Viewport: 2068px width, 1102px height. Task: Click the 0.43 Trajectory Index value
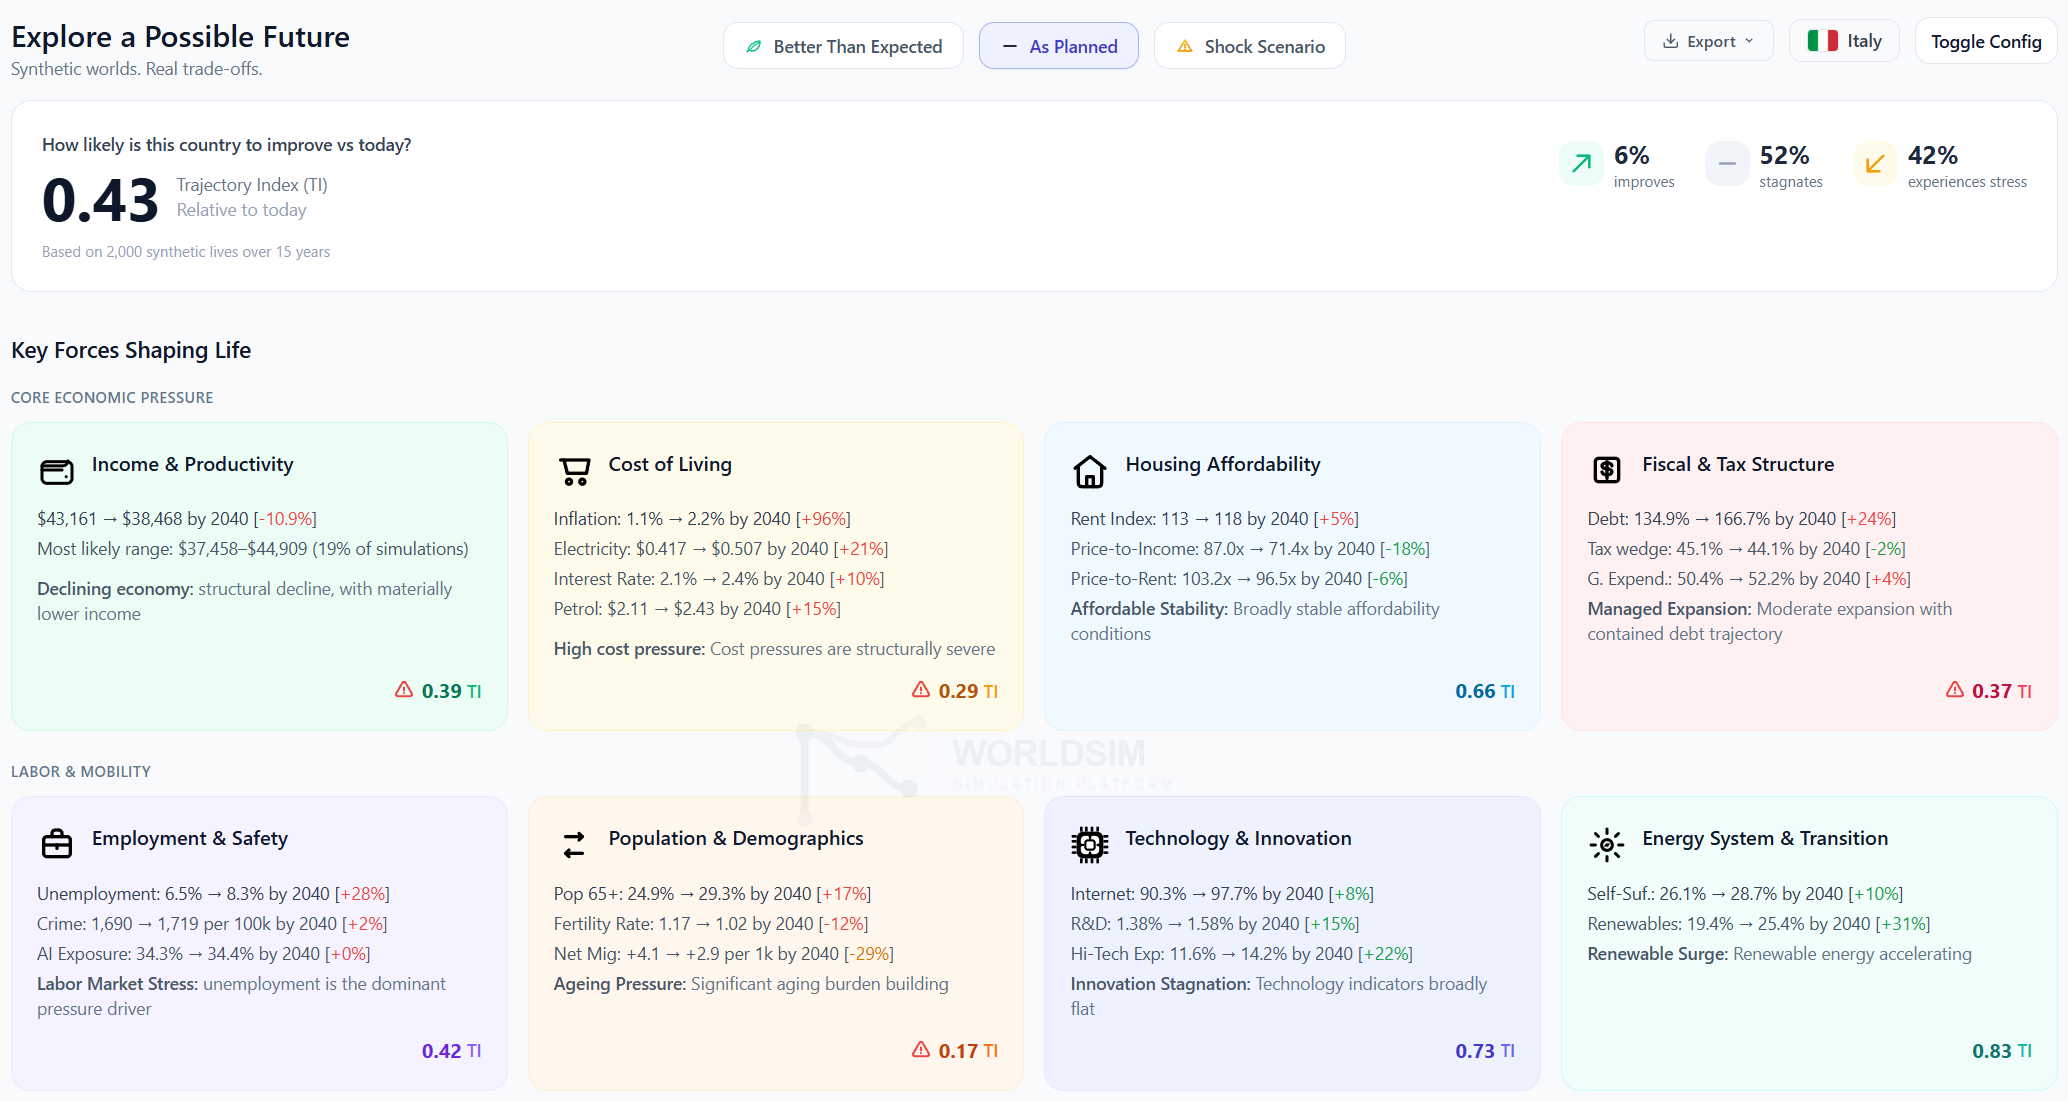(x=100, y=200)
